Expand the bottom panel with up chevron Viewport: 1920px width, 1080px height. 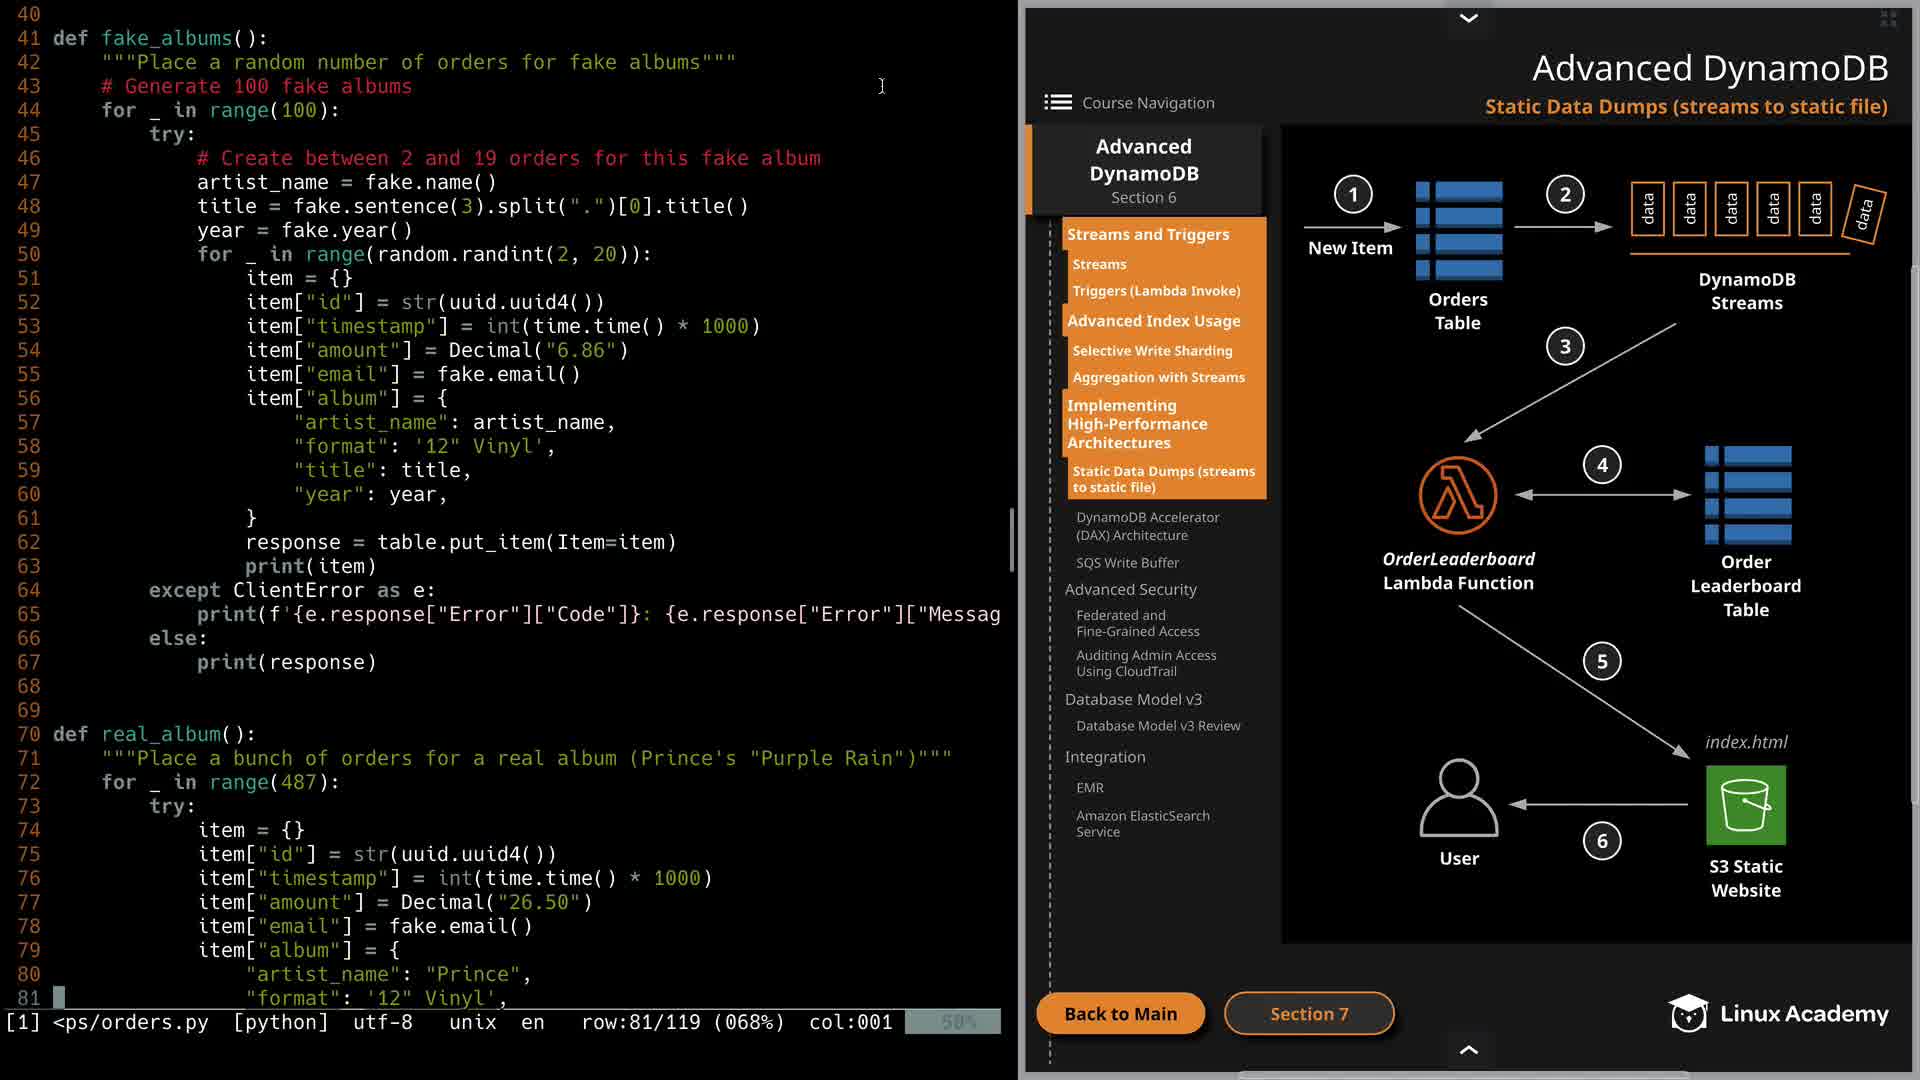(1468, 1049)
